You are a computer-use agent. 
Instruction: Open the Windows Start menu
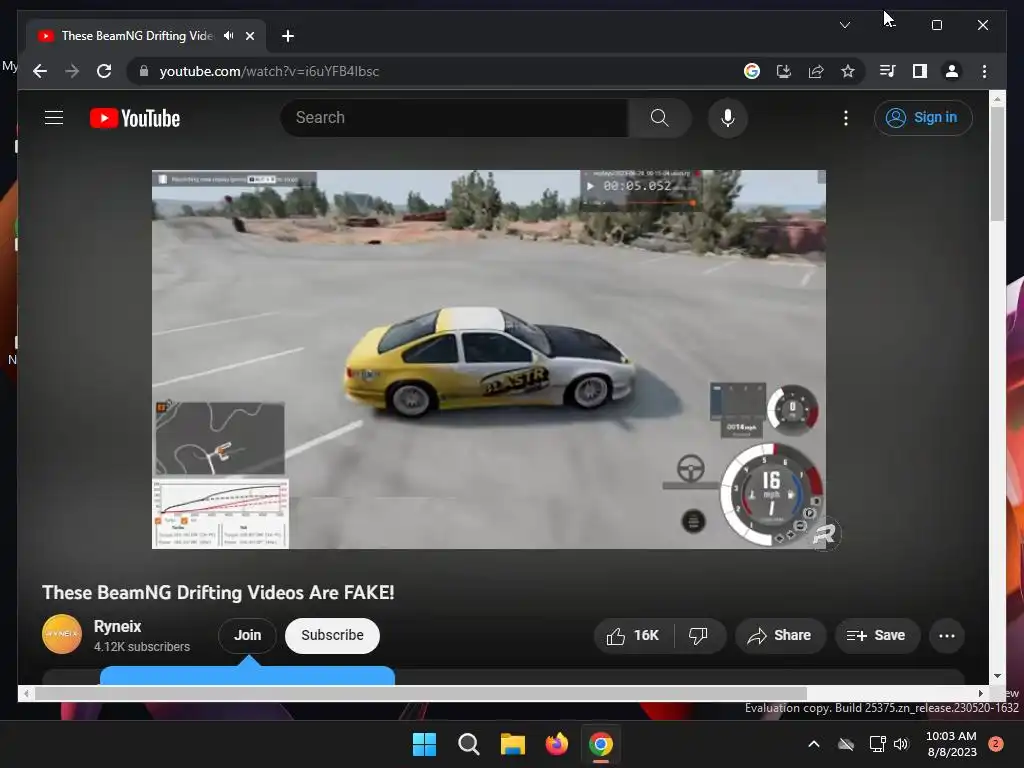(x=424, y=744)
